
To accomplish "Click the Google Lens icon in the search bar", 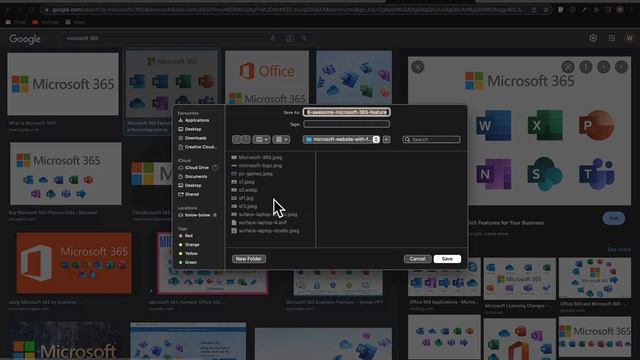I will point(289,38).
